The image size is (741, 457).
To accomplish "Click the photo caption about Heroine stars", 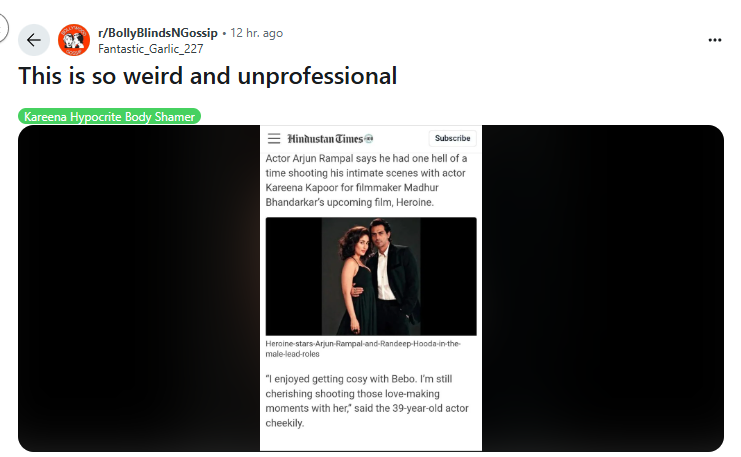I will [x=363, y=349].
